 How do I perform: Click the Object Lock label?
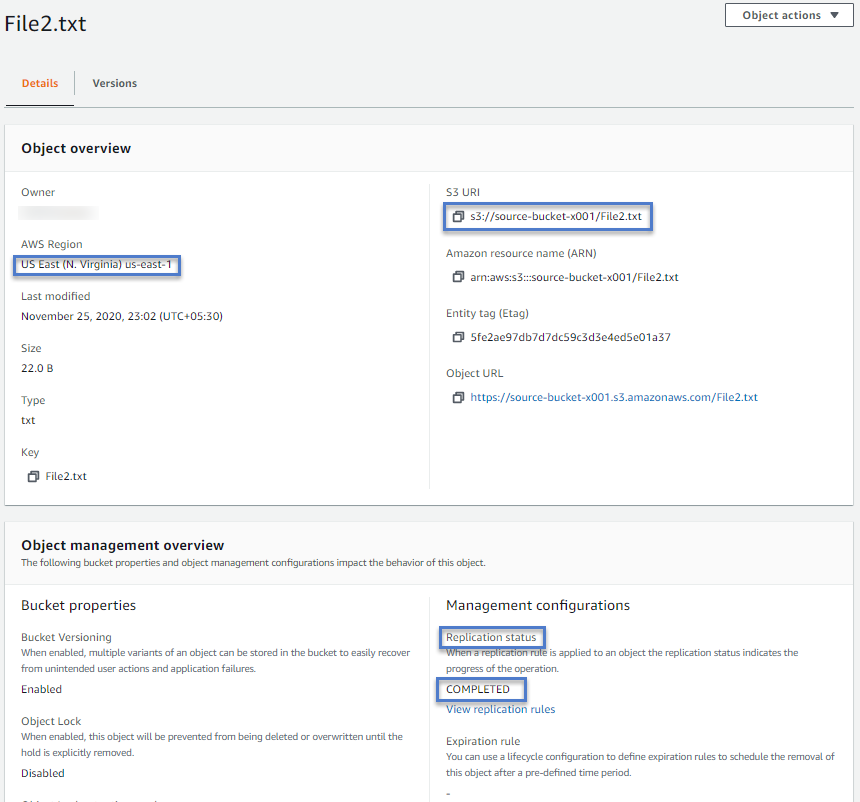click(x=51, y=721)
